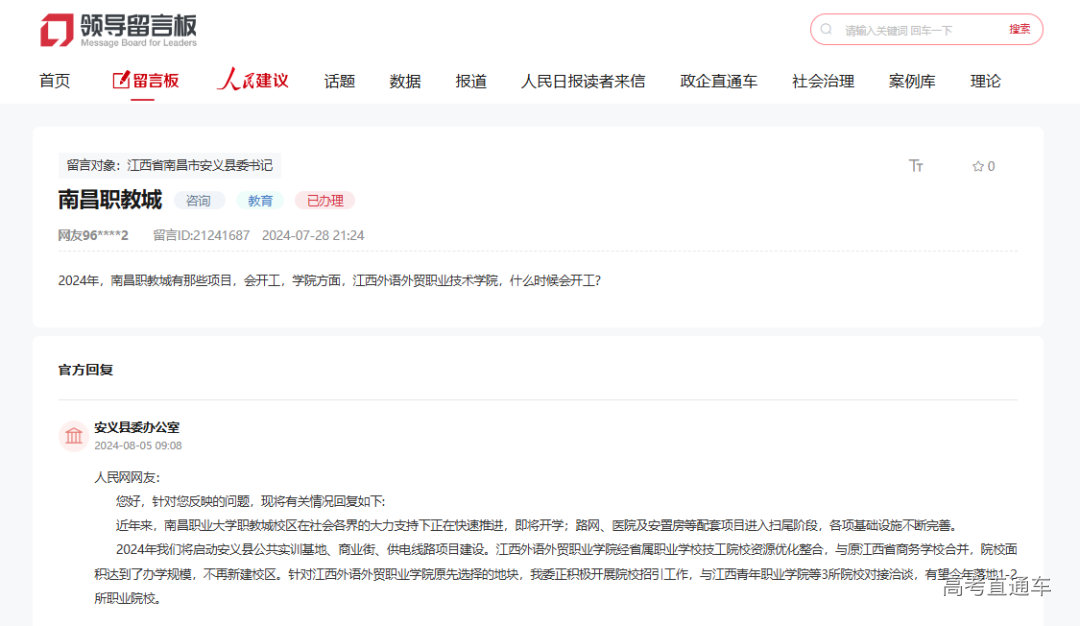Viewport: 1080px width, 626px height.
Task: Click the 搜索 search button
Action: [x=1019, y=29]
